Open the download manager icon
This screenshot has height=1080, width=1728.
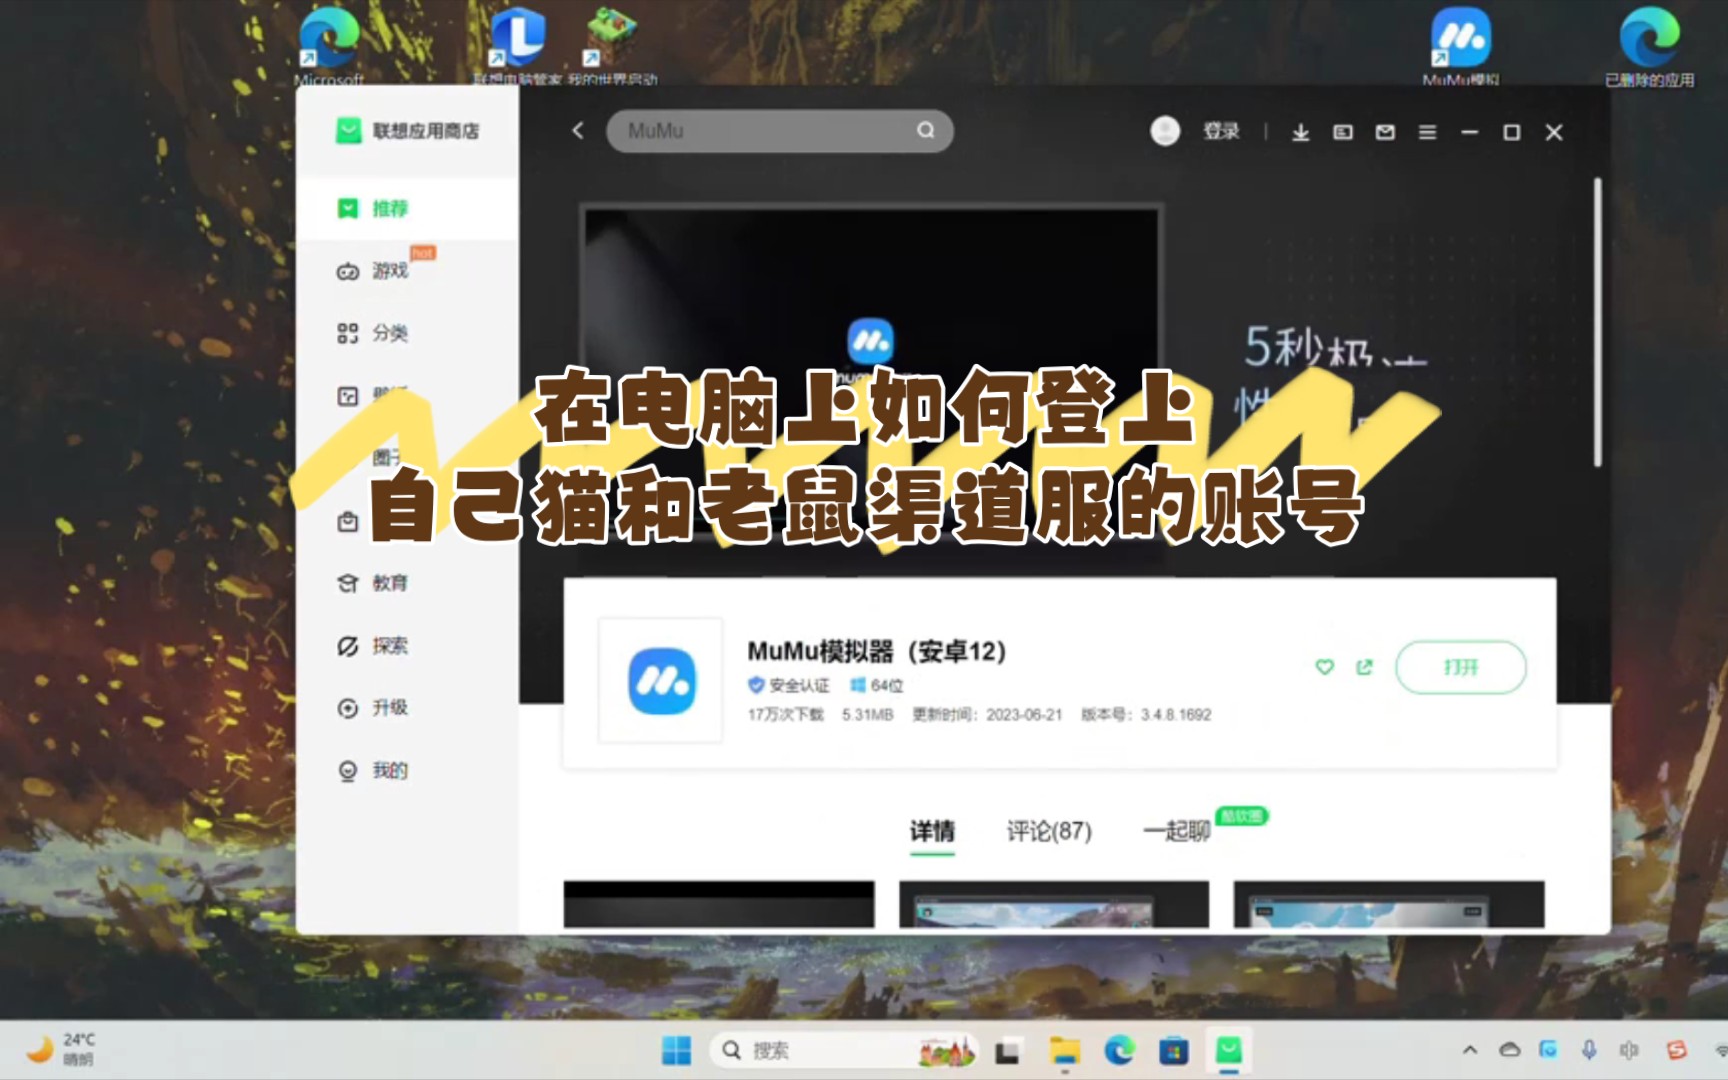(x=1301, y=131)
